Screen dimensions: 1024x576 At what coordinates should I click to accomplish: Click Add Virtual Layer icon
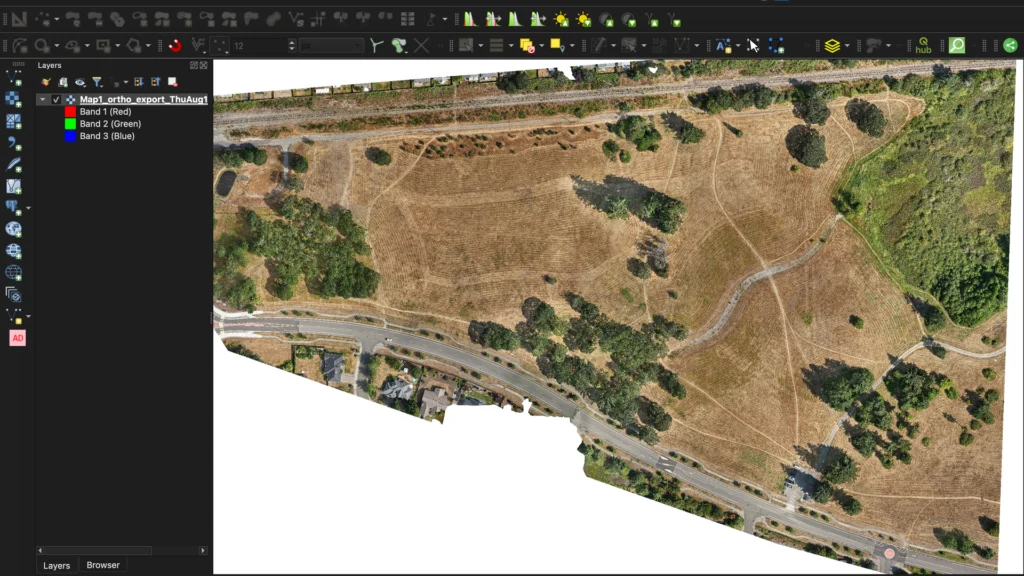click(14, 186)
